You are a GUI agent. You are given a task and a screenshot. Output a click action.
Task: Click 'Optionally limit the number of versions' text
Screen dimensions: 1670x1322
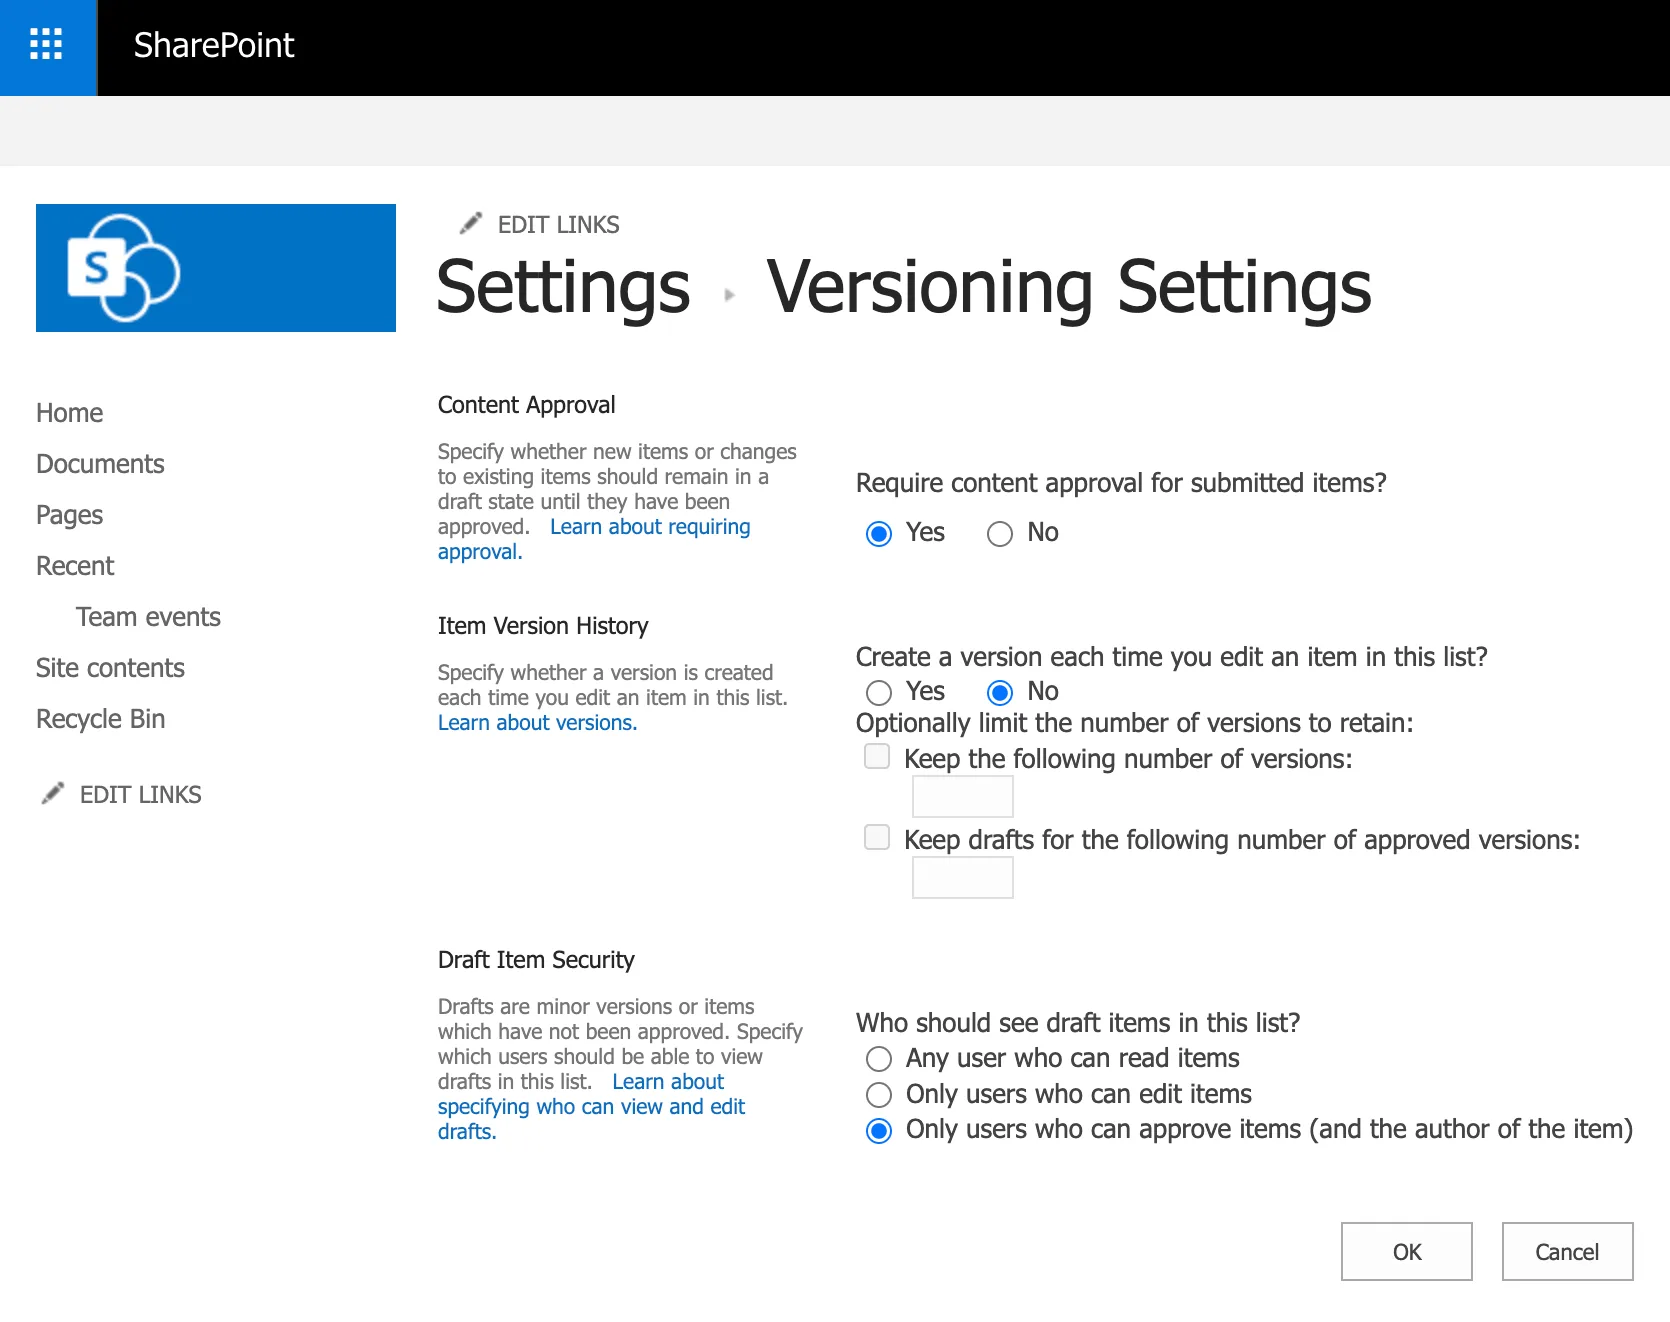point(1135,723)
